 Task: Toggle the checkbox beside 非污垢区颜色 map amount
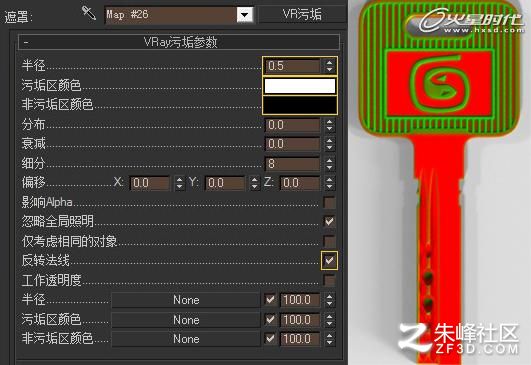tap(270, 339)
